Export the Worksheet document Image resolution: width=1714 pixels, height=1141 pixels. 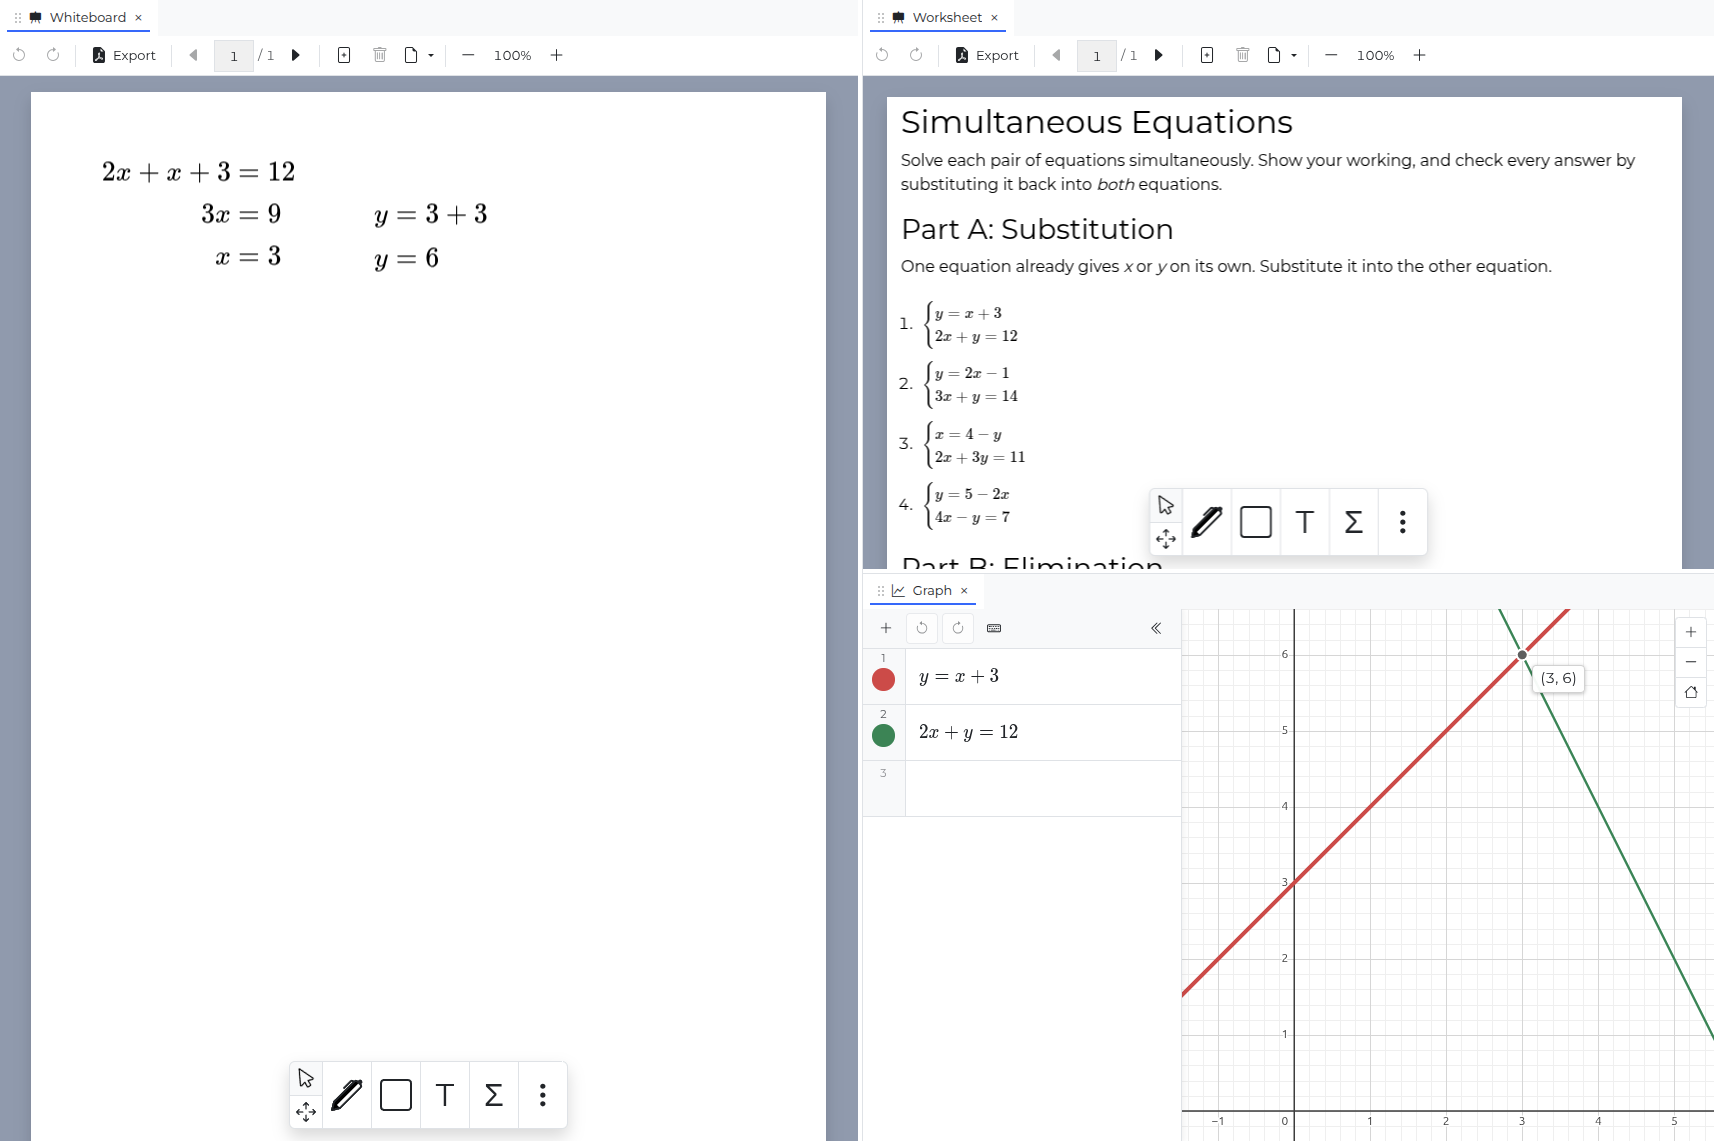point(987,55)
